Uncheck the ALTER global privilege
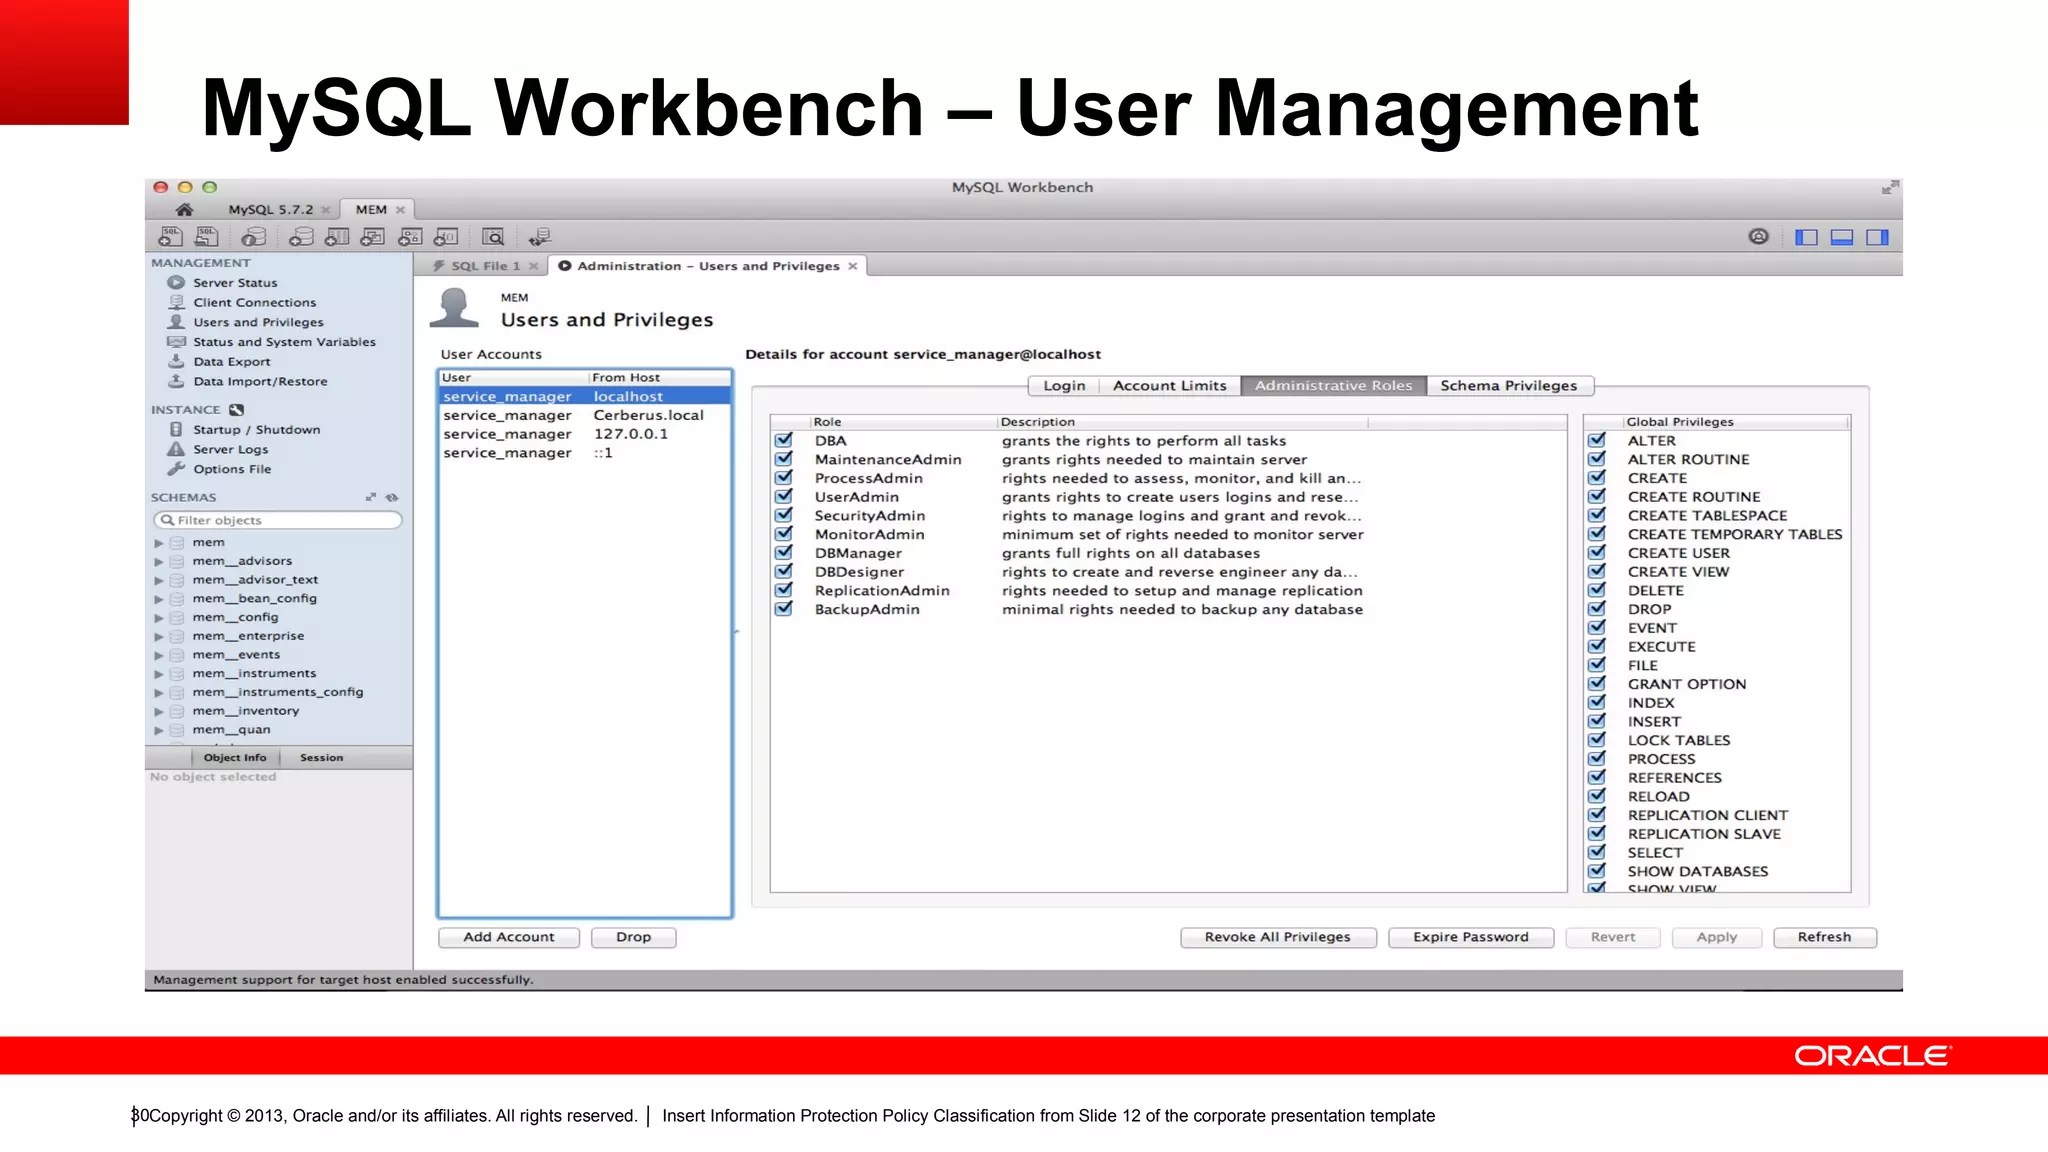The width and height of the screenshot is (2048, 1152). (1597, 440)
